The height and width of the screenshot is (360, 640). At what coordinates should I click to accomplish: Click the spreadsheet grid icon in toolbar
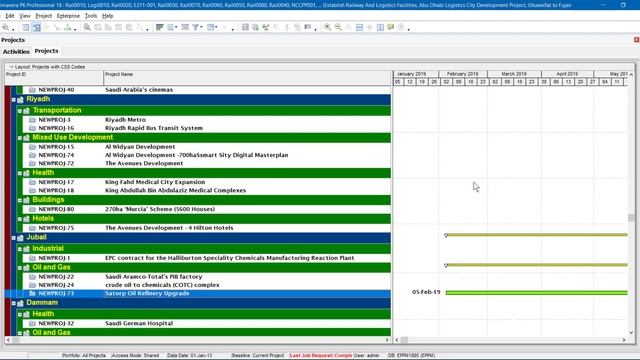point(245,27)
